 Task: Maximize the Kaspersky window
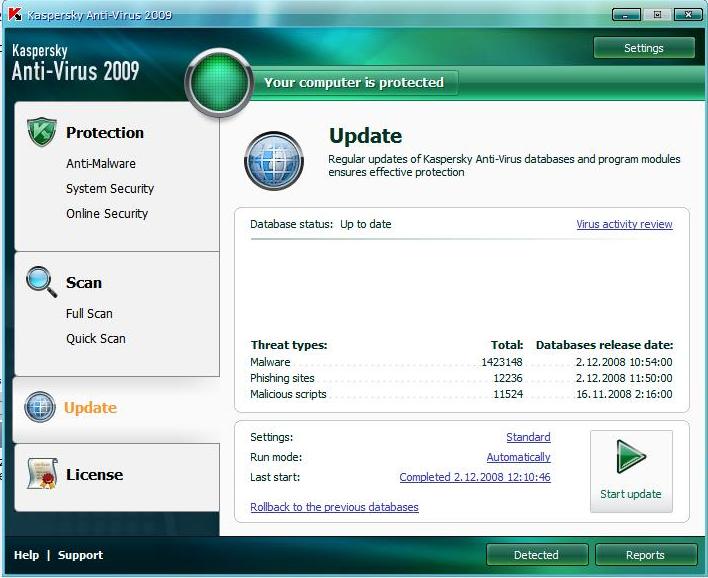click(657, 14)
